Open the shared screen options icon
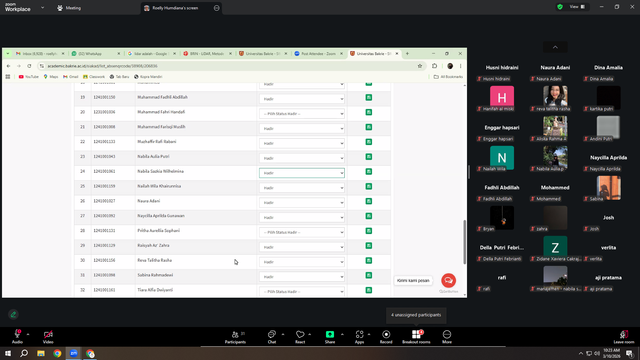 click(216, 8)
